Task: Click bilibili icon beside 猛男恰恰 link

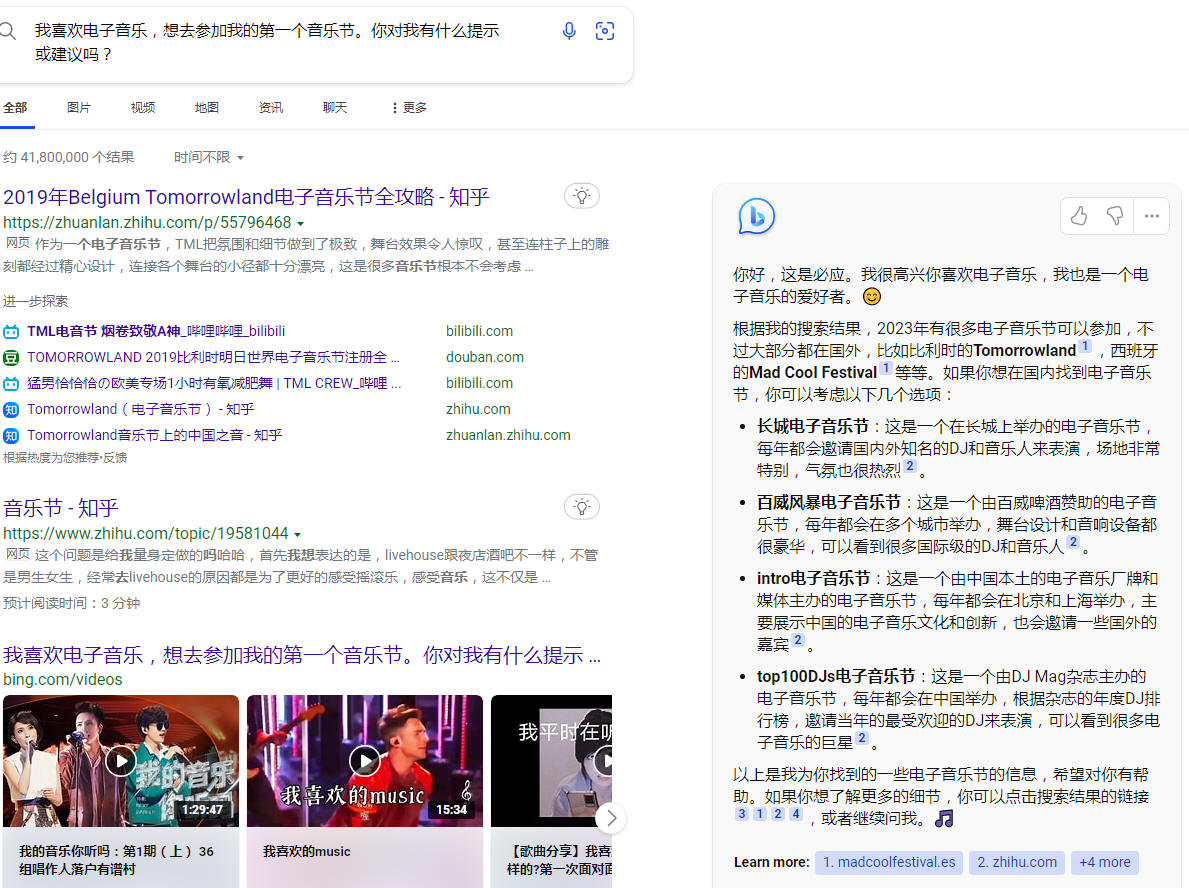Action: [11, 384]
